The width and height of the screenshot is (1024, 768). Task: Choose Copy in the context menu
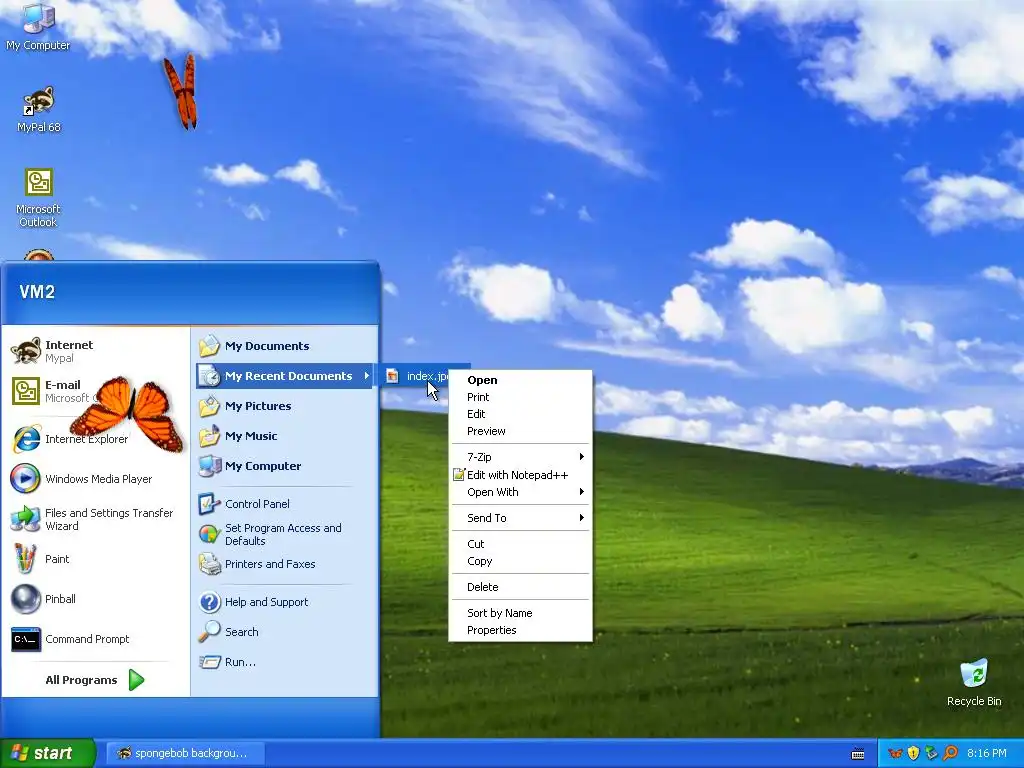pos(520,561)
